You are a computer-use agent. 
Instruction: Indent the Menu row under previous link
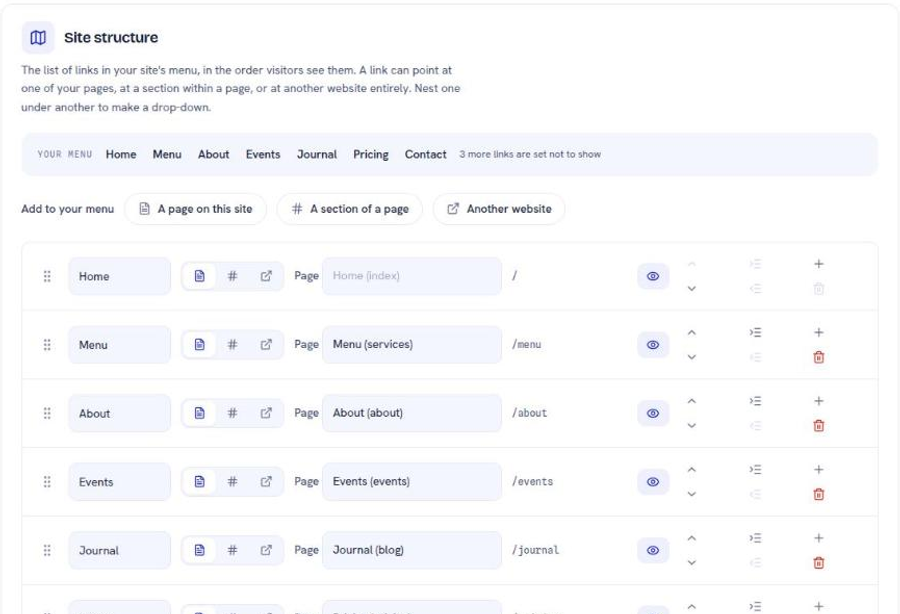755,332
